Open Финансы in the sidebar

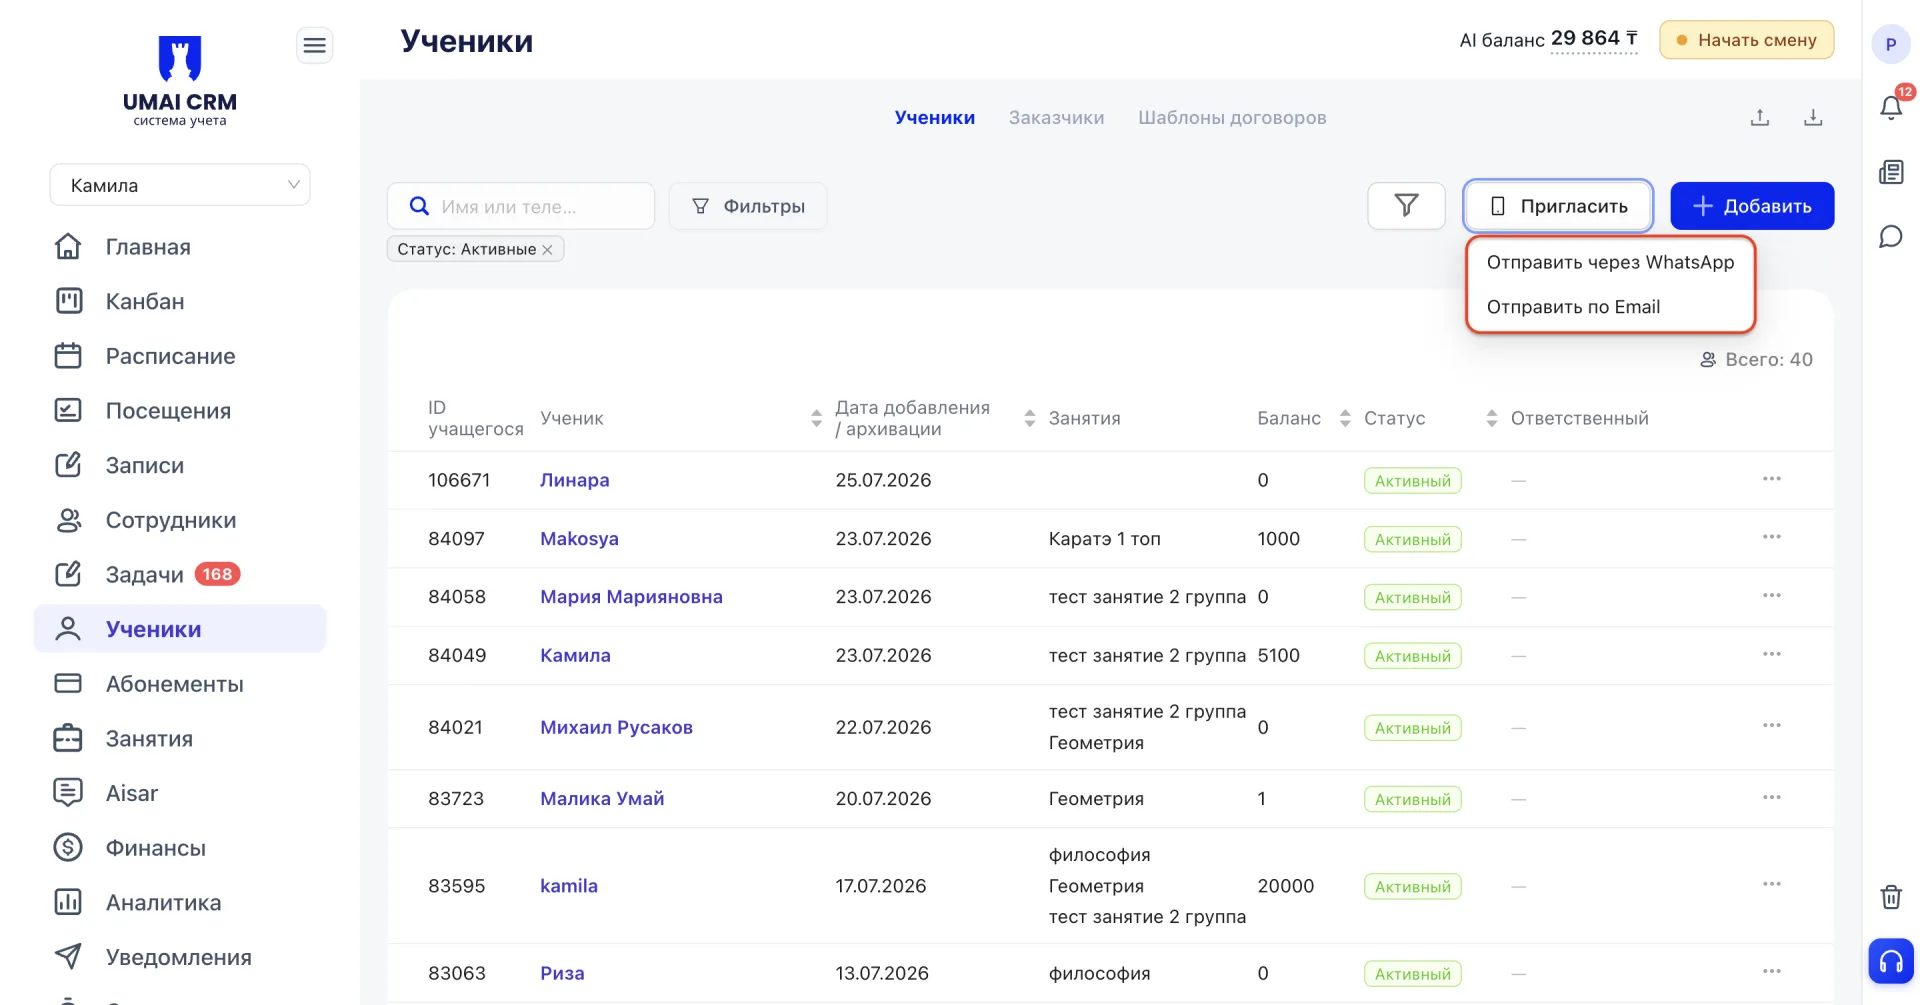click(x=180, y=848)
